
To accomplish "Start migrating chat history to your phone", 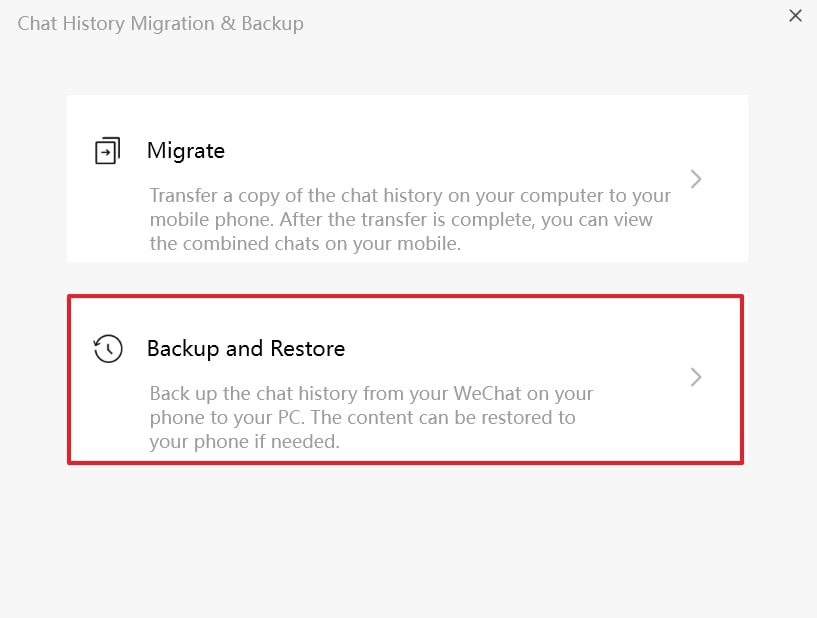I will click(407, 177).
